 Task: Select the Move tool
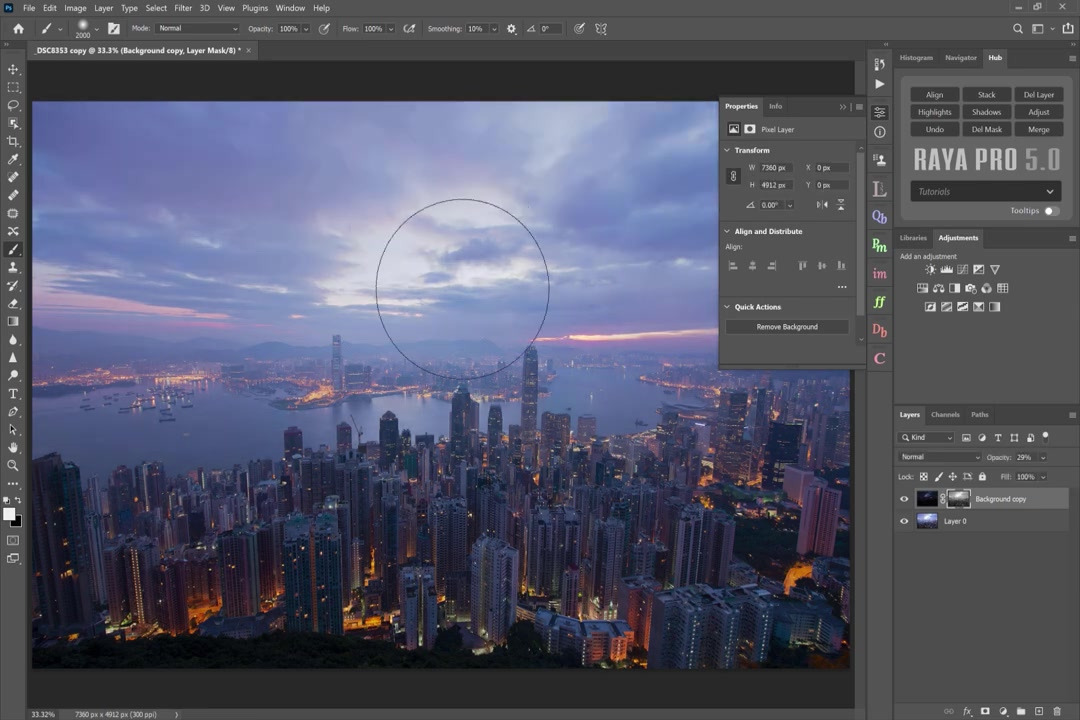pyautogui.click(x=13, y=69)
